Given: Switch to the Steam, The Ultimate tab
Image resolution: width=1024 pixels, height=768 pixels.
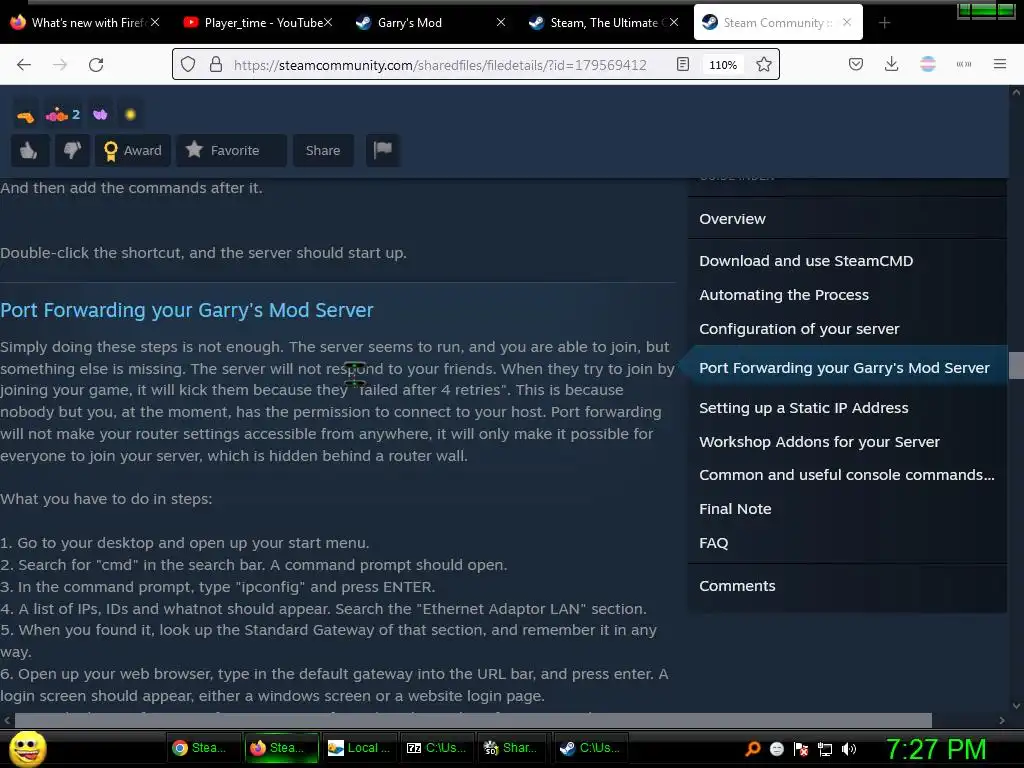Looking at the screenshot, I should click(x=603, y=23).
